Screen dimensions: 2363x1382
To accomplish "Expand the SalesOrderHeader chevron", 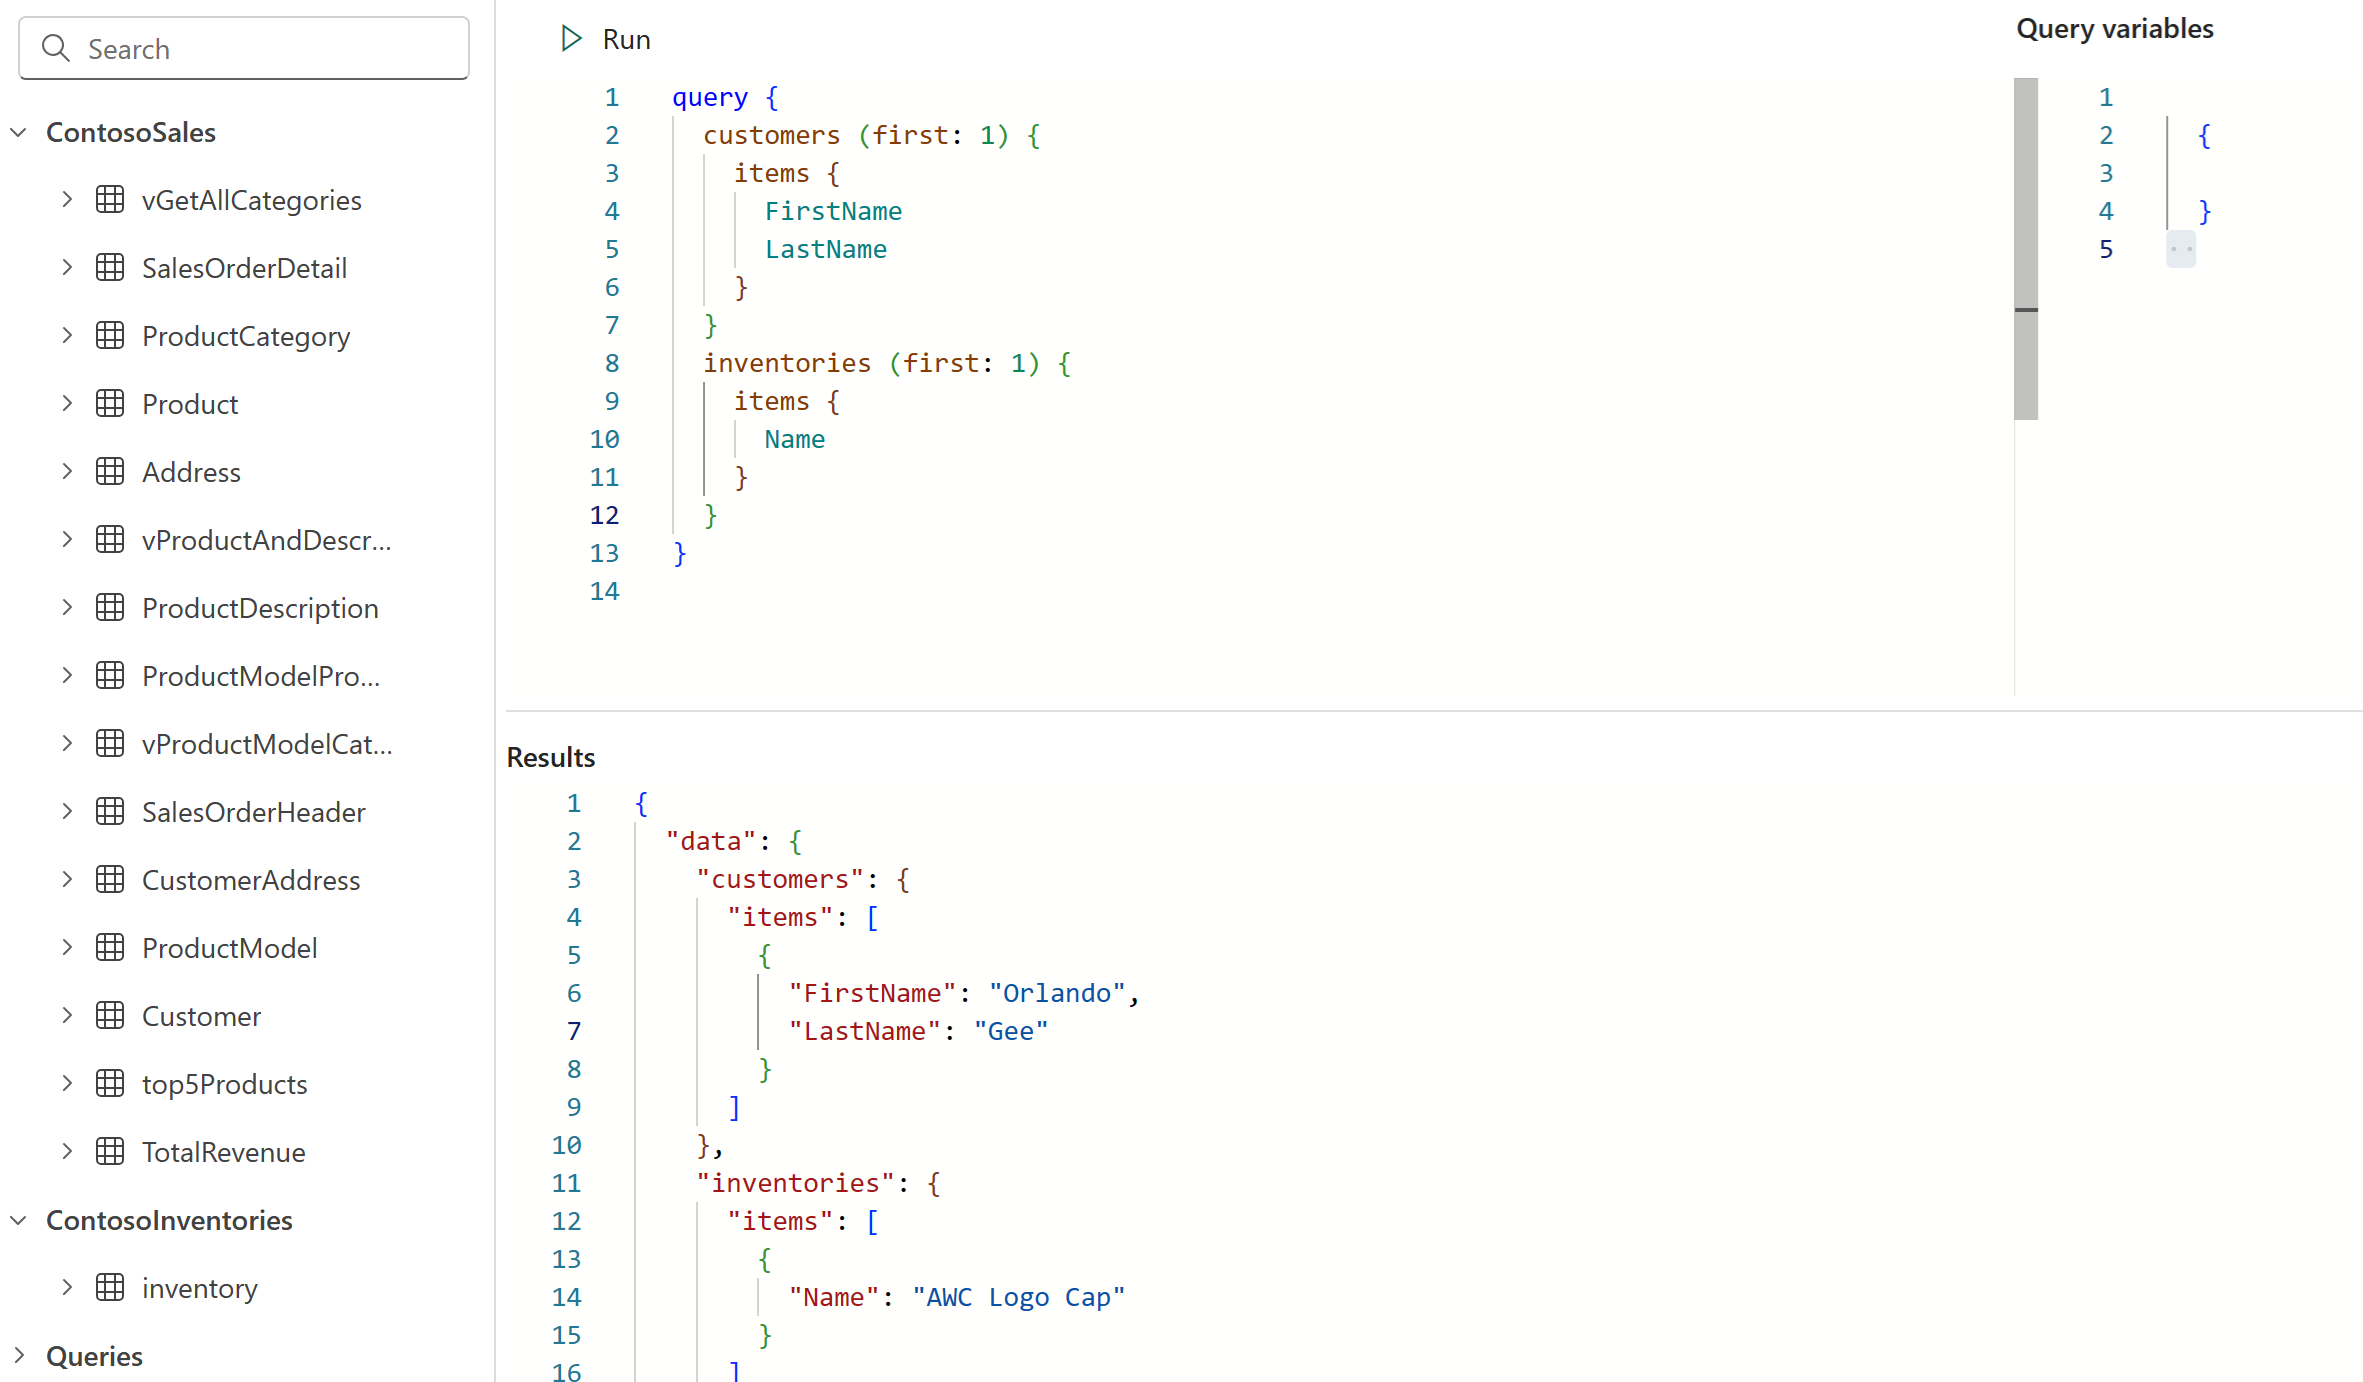I will (67, 812).
